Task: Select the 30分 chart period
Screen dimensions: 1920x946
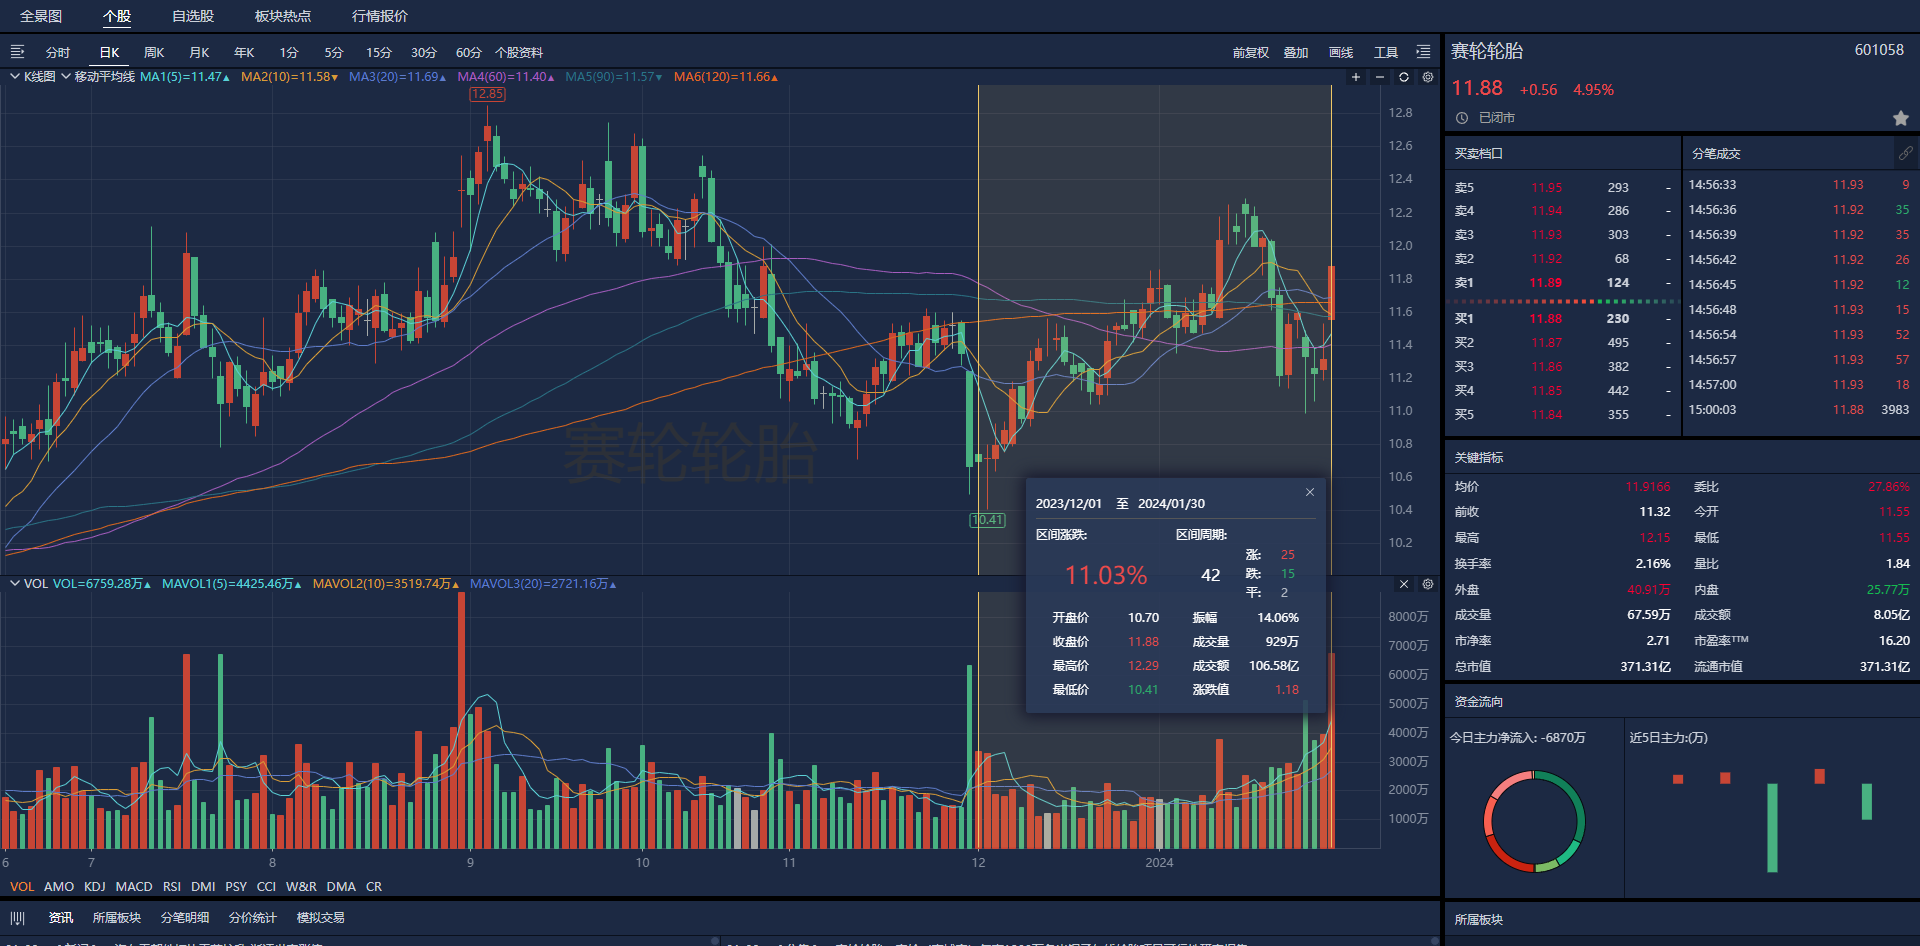Action: coord(424,53)
